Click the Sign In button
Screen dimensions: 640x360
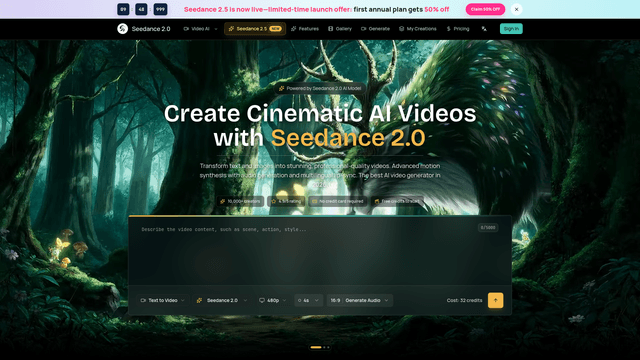511,29
